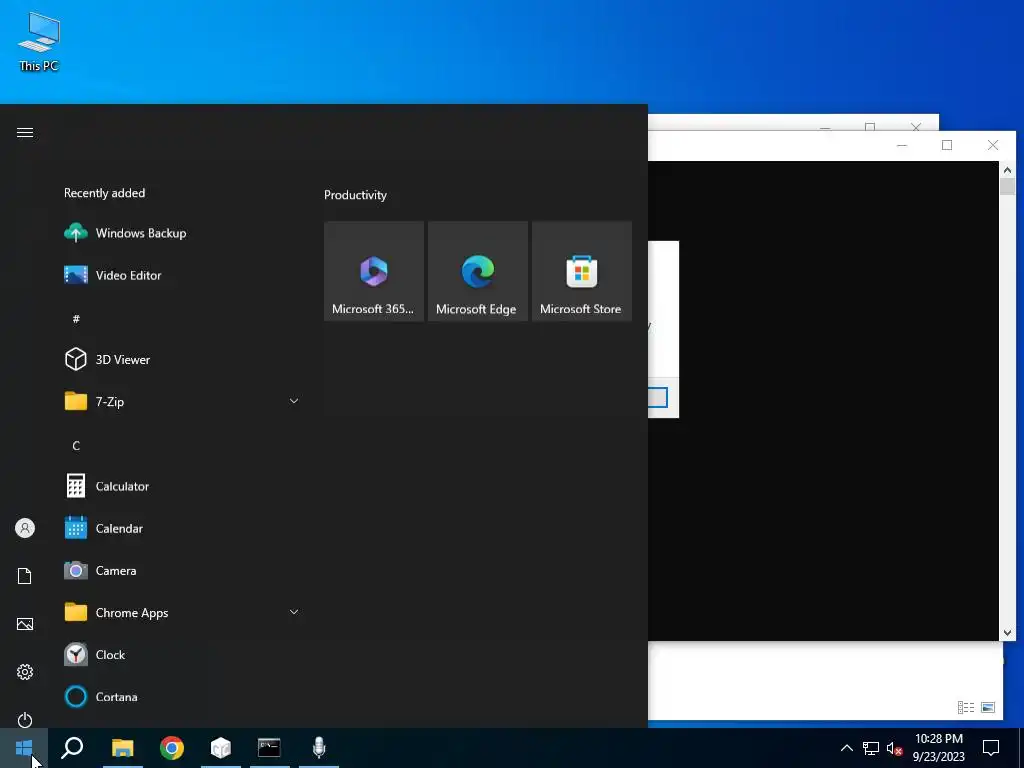Open the clock showing 10:28 PM

pos(938,748)
